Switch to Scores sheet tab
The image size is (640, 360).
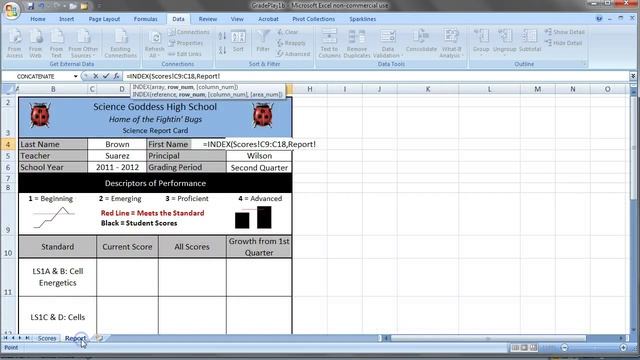tap(47, 338)
